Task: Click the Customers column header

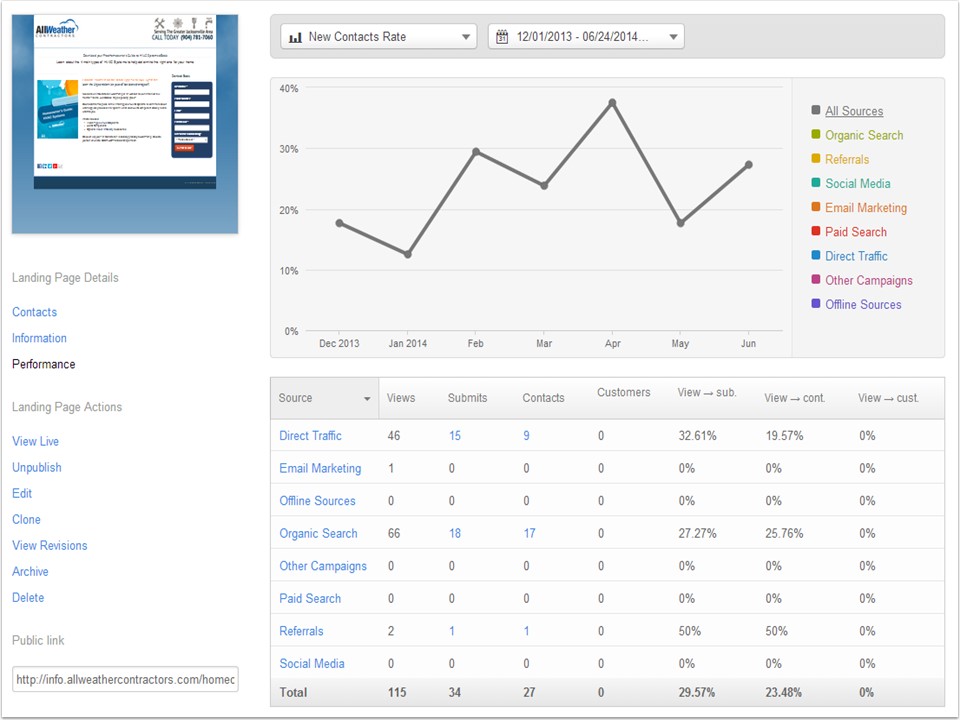Action: point(623,392)
